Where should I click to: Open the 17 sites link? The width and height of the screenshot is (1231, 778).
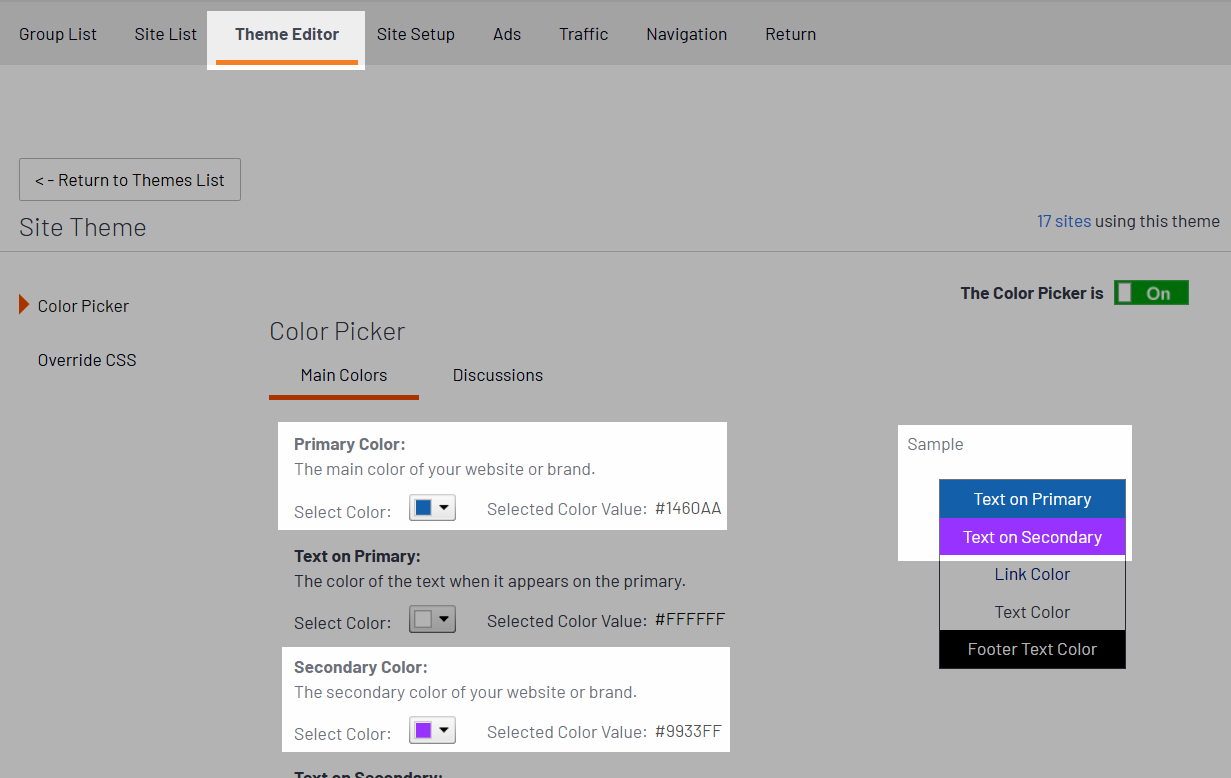pos(1063,221)
